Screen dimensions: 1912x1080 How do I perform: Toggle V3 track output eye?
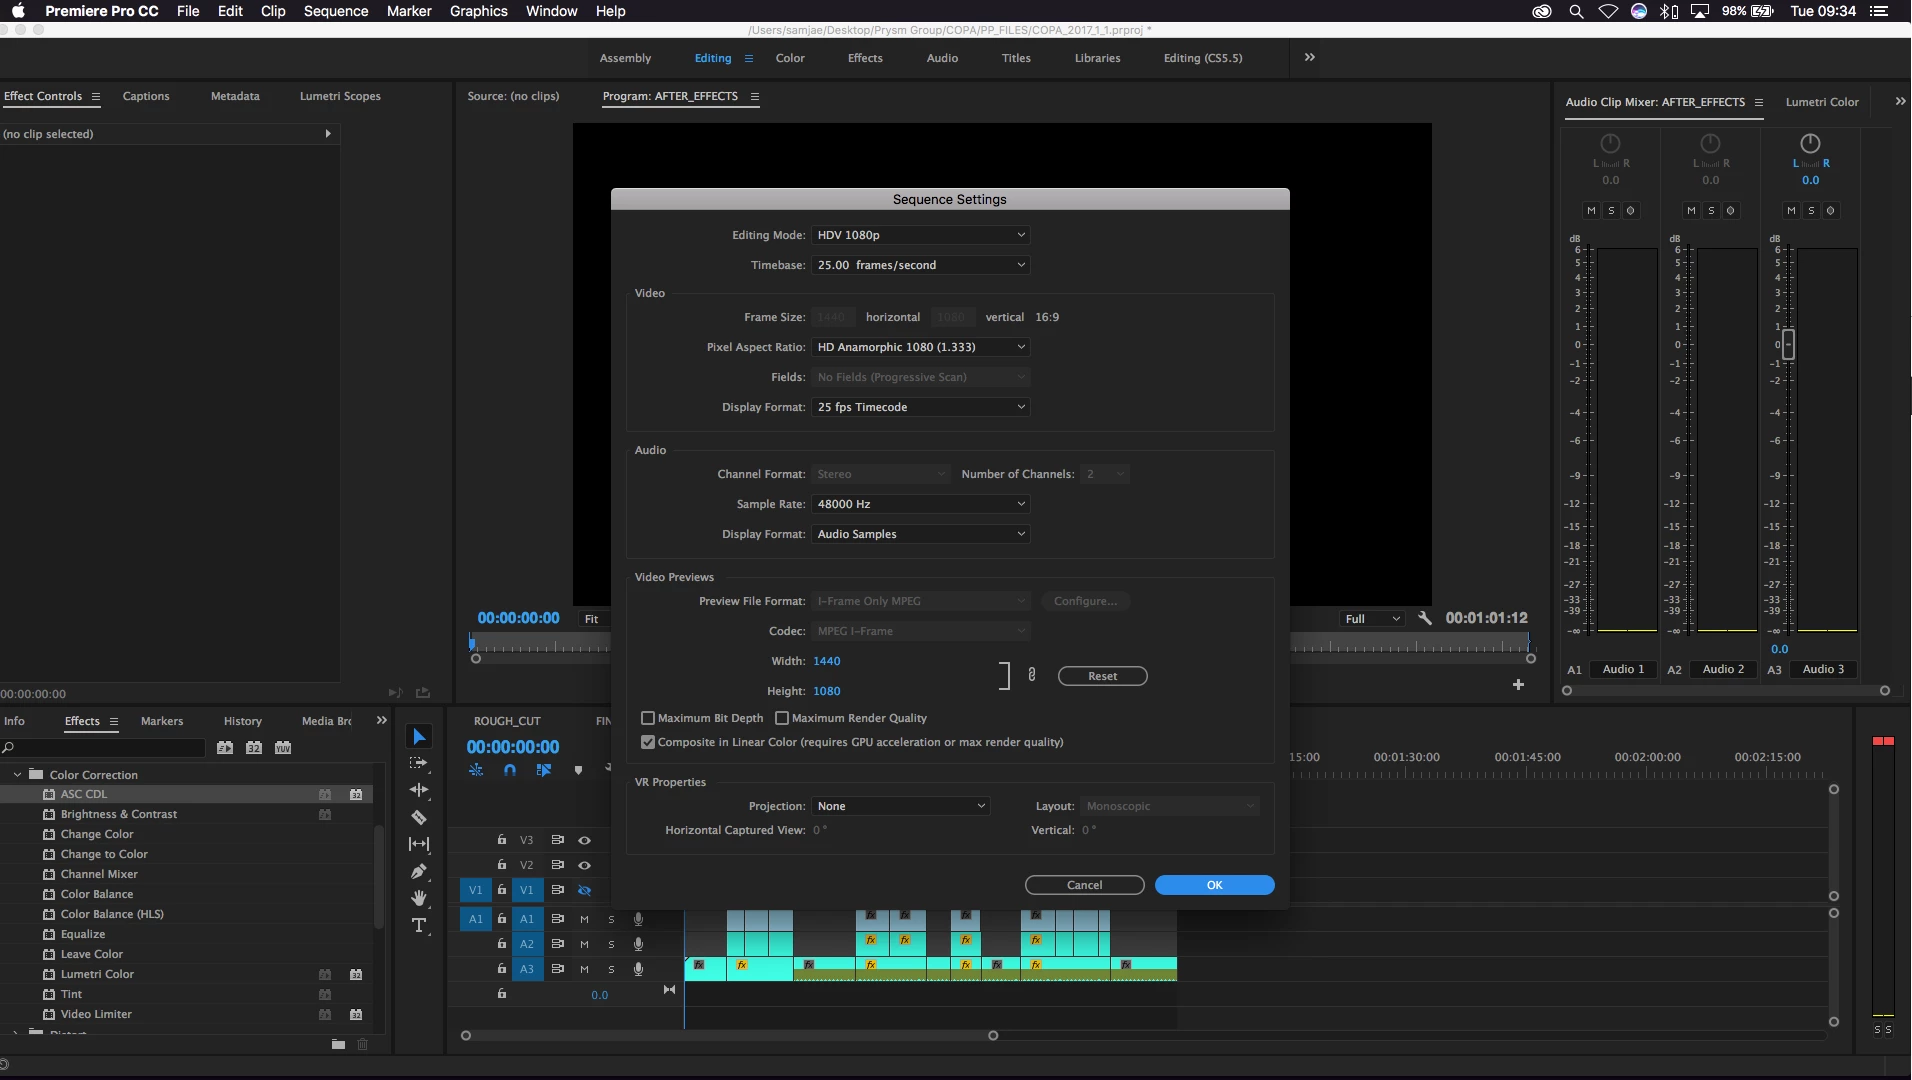click(x=585, y=840)
